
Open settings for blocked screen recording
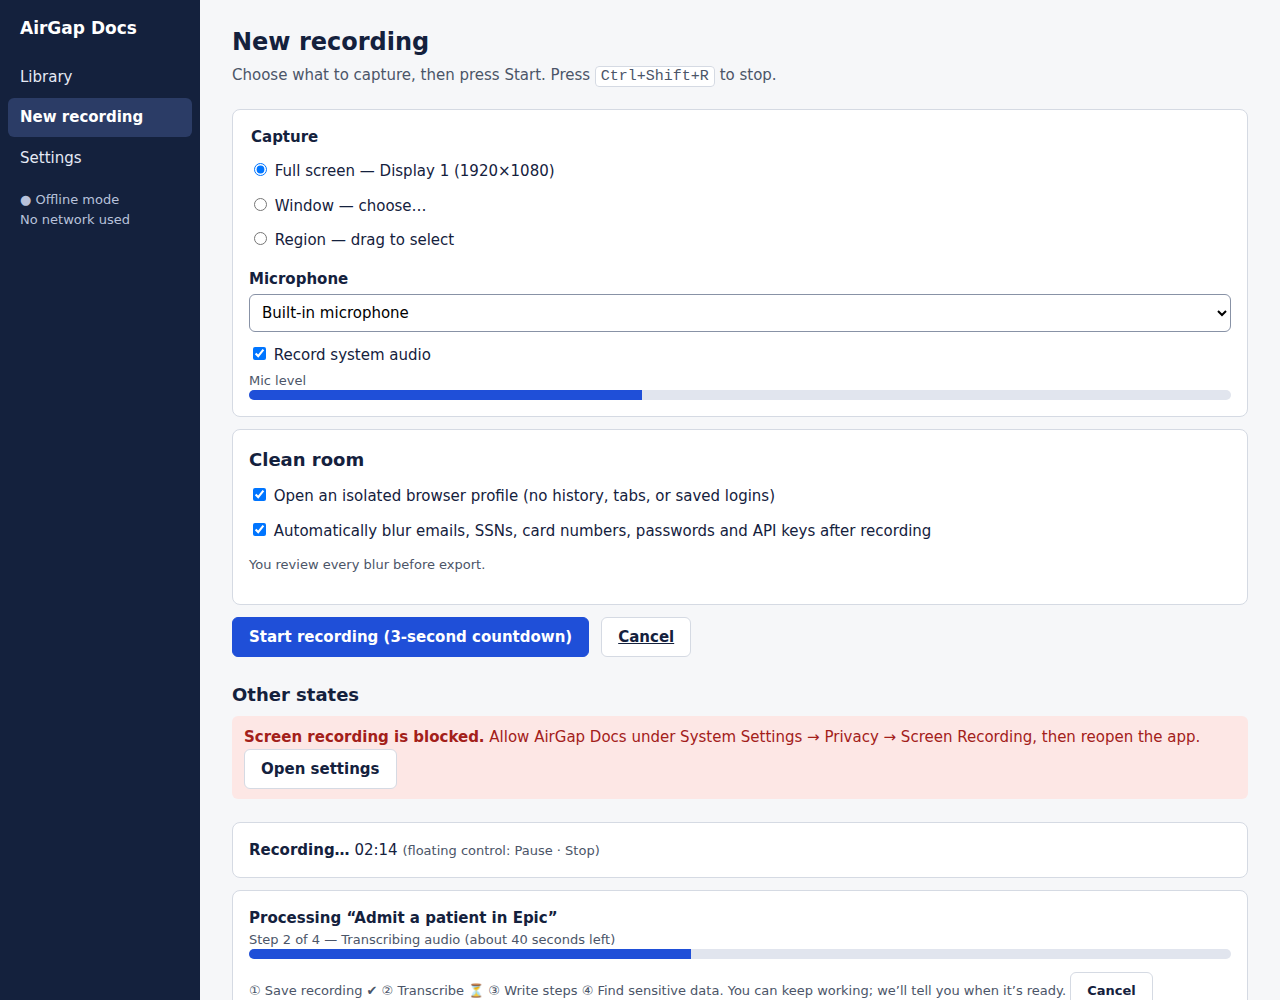click(320, 769)
